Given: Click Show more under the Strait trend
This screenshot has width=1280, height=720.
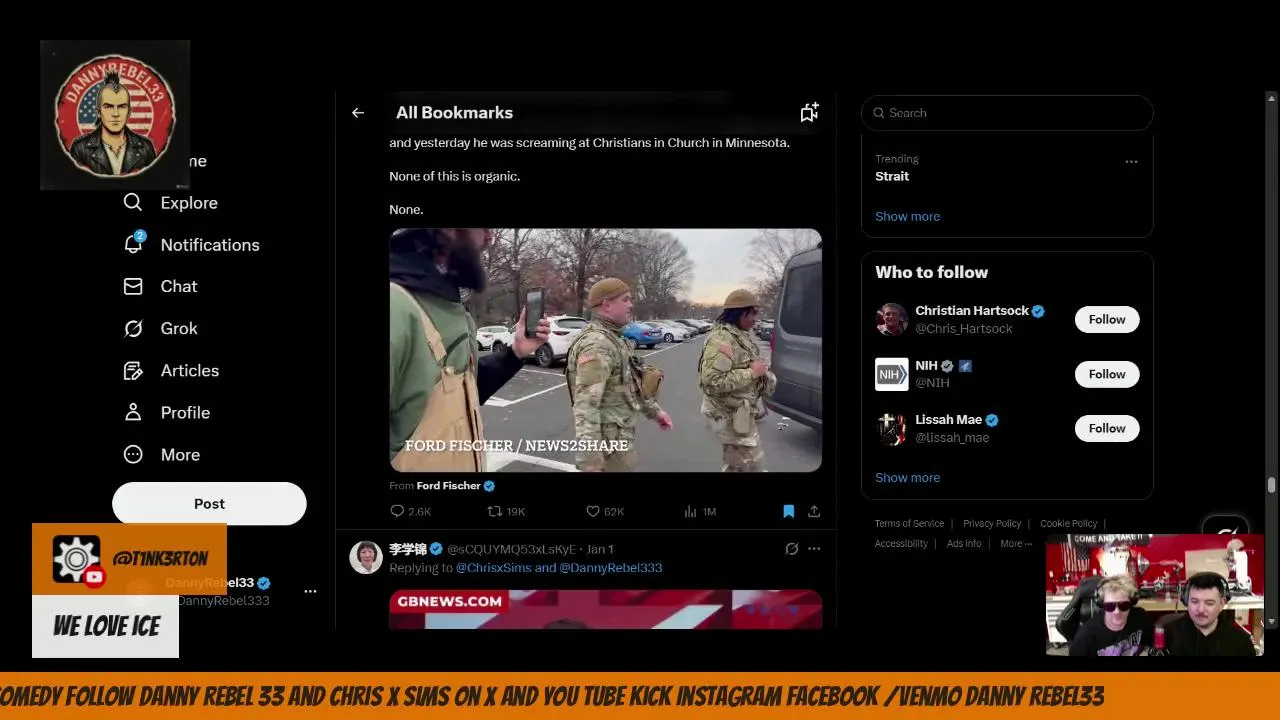Looking at the screenshot, I should (x=907, y=216).
